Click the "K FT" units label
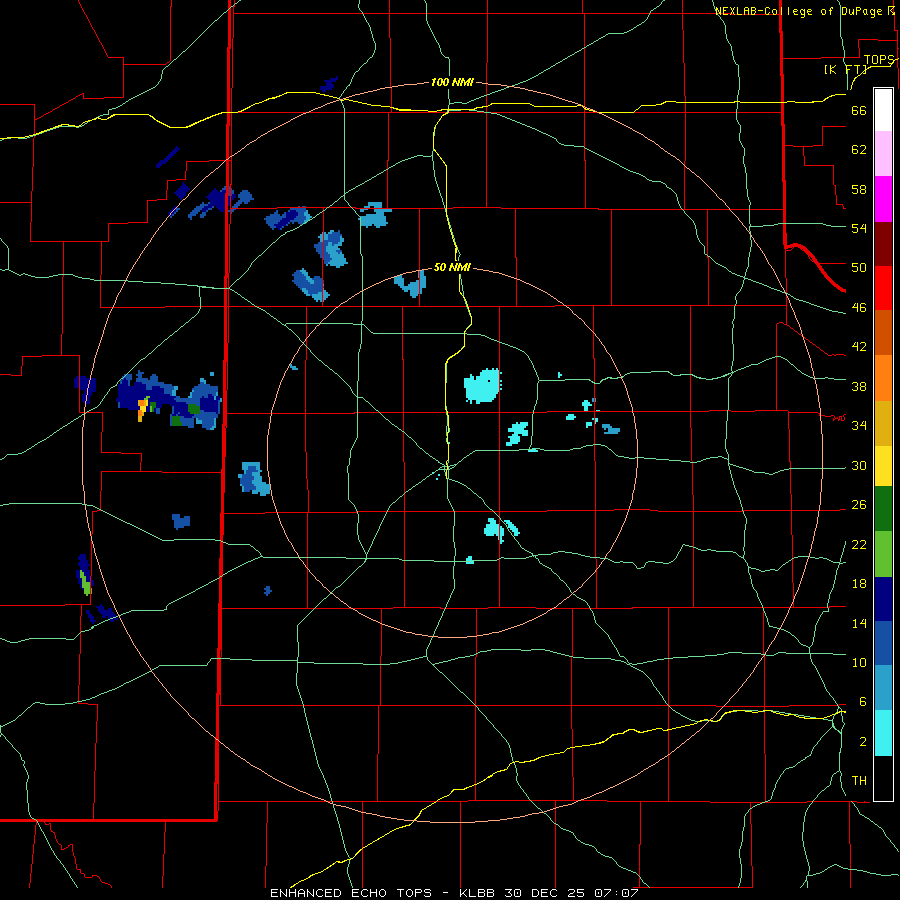The image size is (900, 900). [x=846, y=69]
